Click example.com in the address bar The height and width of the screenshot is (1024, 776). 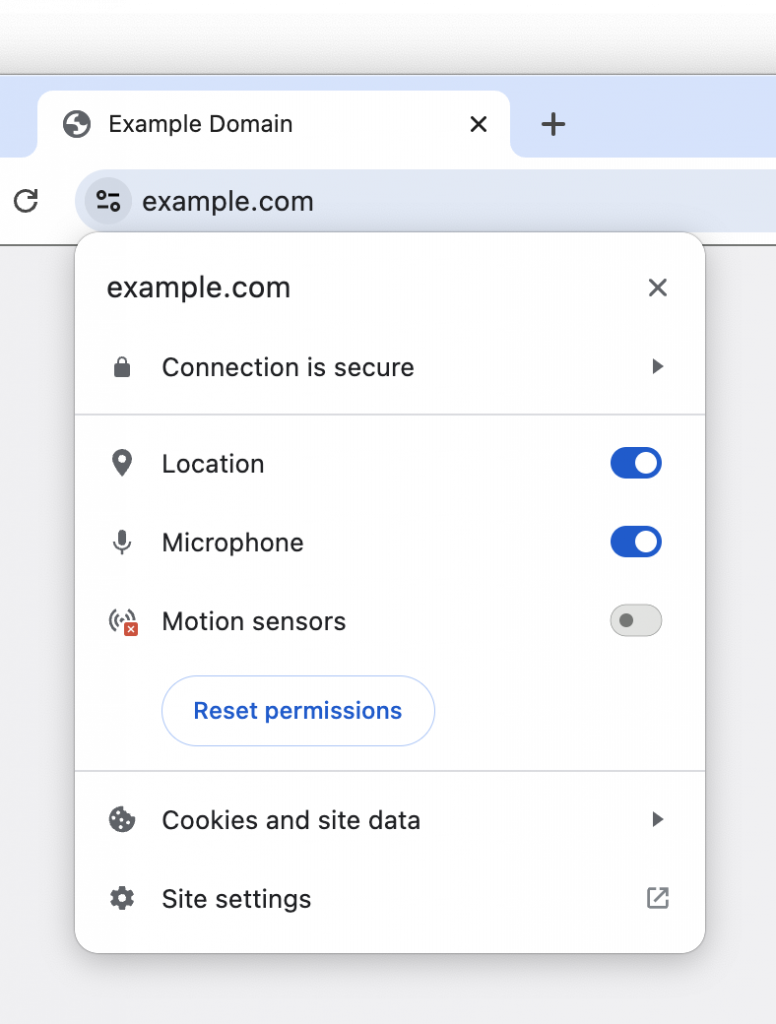228,201
